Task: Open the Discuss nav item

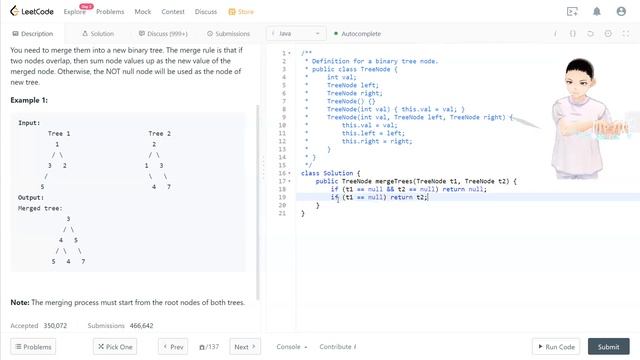Action: coord(206,12)
